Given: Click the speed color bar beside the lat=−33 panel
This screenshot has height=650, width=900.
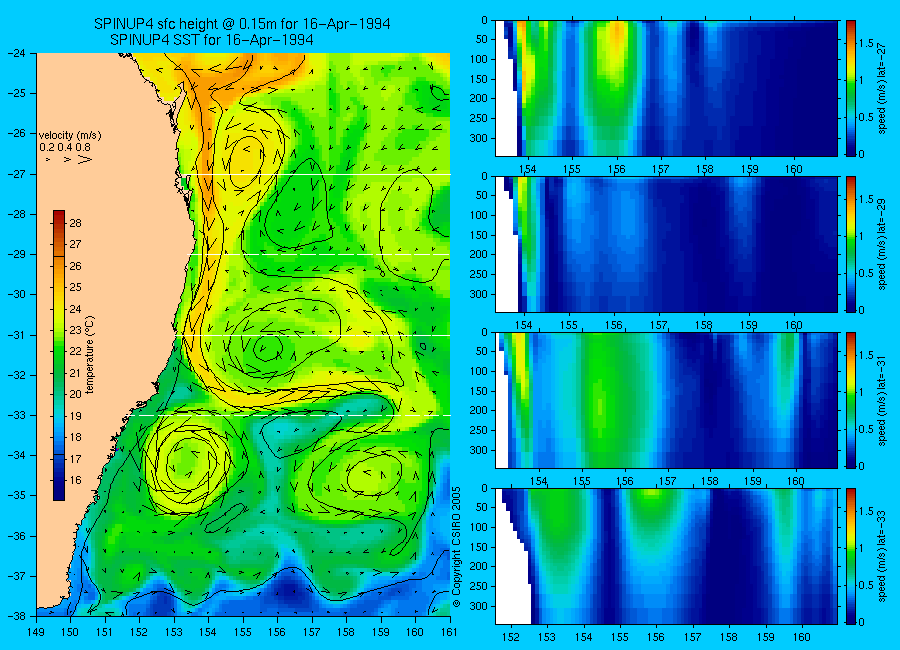Looking at the screenshot, I should tap(850, 556).
